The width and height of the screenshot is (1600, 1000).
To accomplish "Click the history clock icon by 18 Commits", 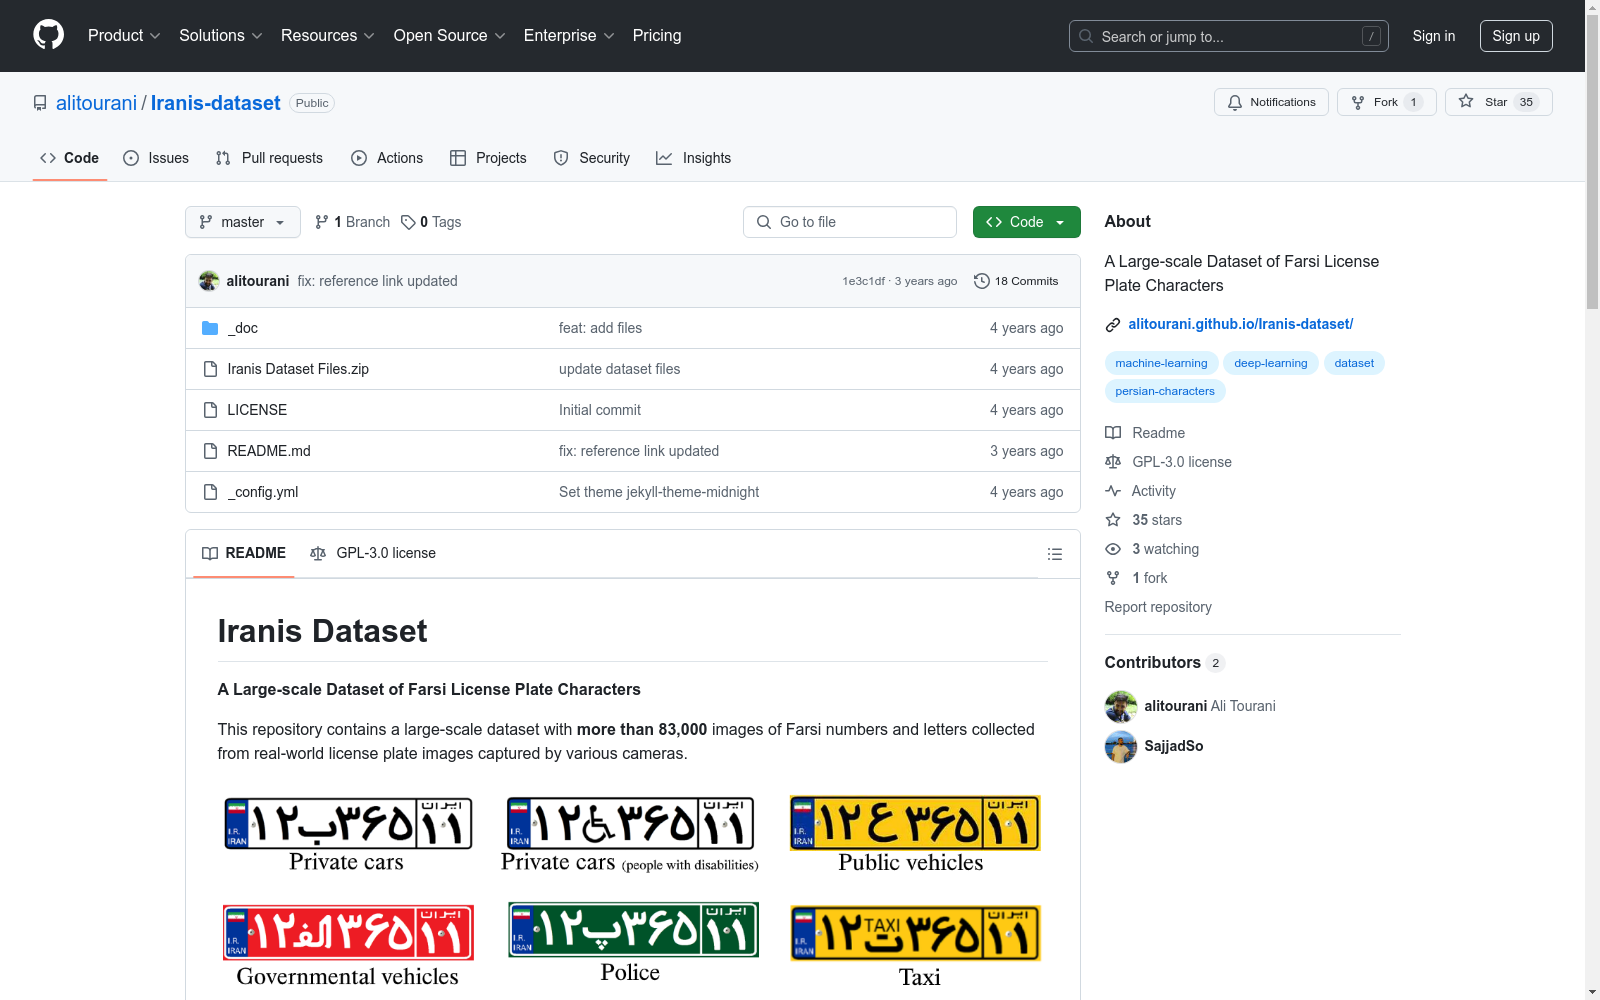I will point(982,281).
